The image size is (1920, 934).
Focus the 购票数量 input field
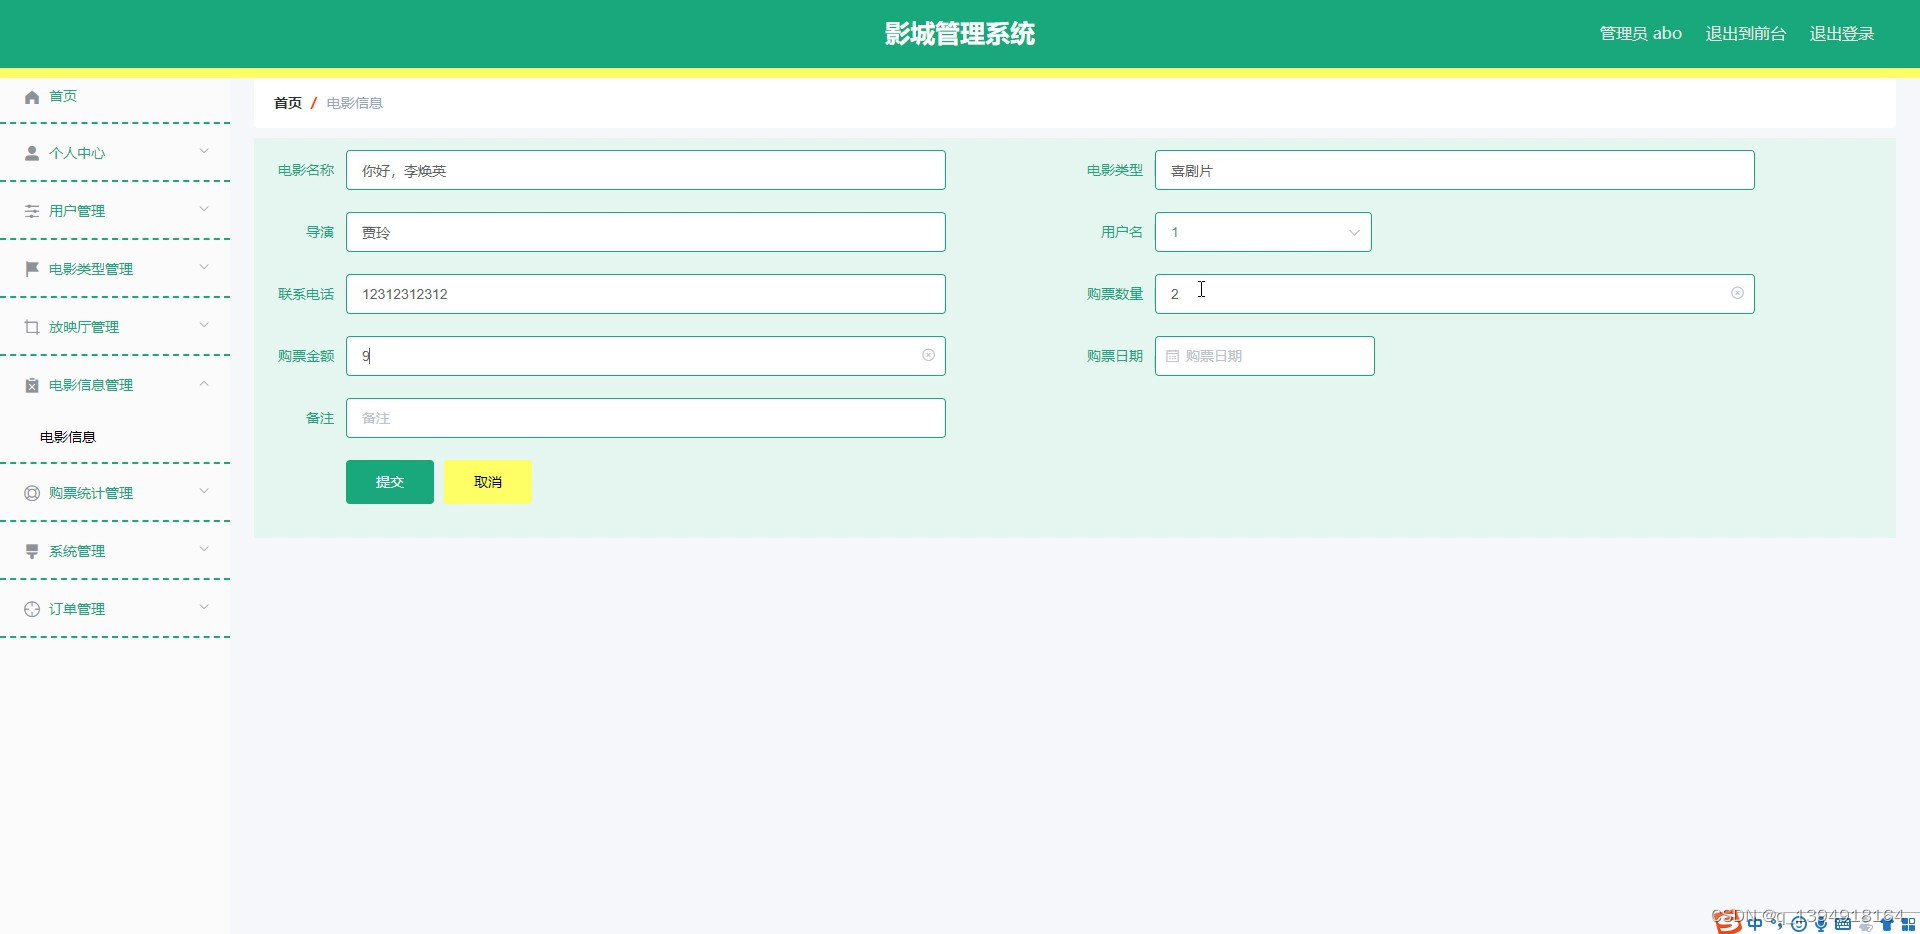(x=1455, y=294)
